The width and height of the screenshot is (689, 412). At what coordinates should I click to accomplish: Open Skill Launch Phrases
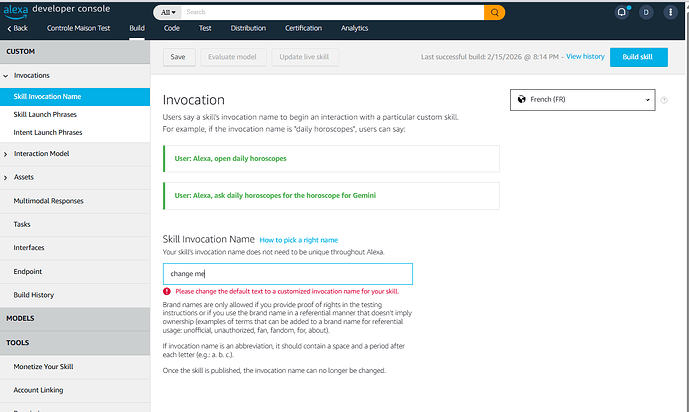(x=75, y=115)
